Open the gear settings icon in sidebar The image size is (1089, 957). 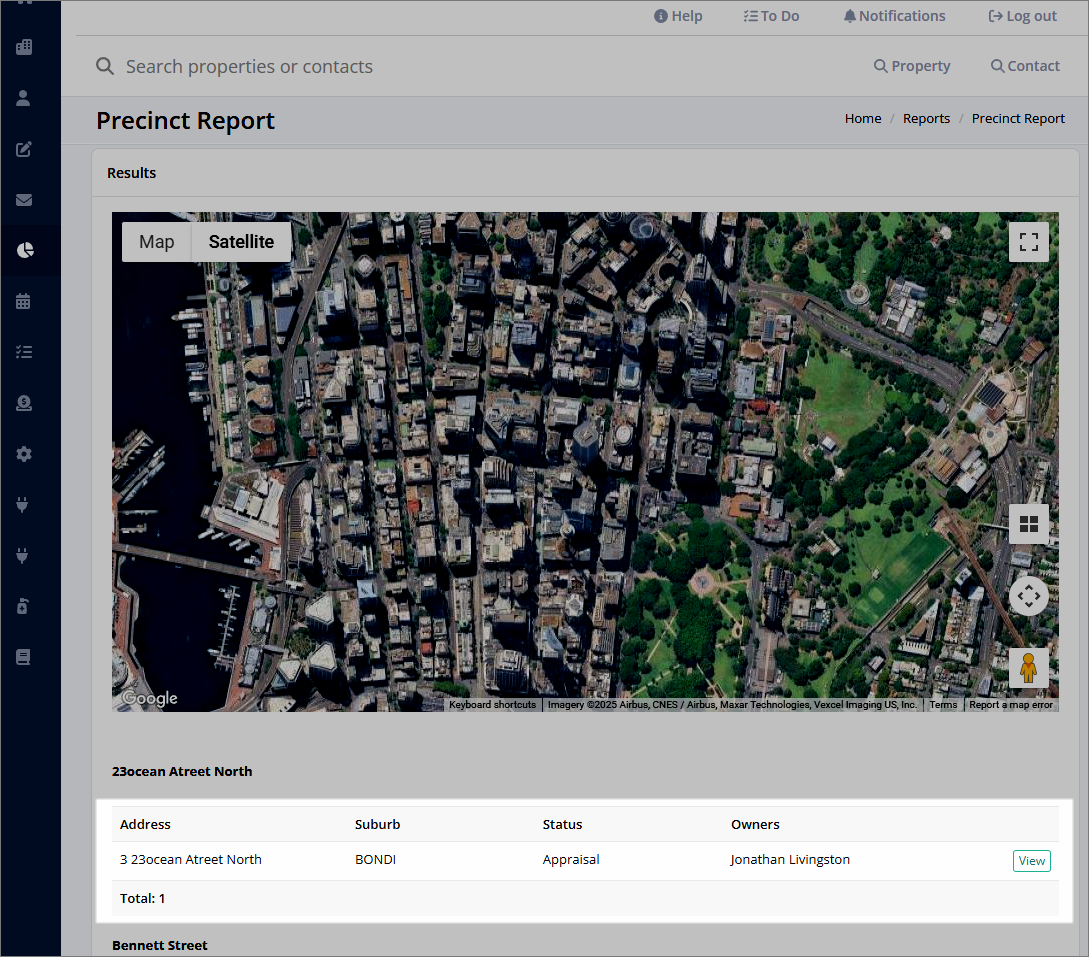tap(24, 454)
